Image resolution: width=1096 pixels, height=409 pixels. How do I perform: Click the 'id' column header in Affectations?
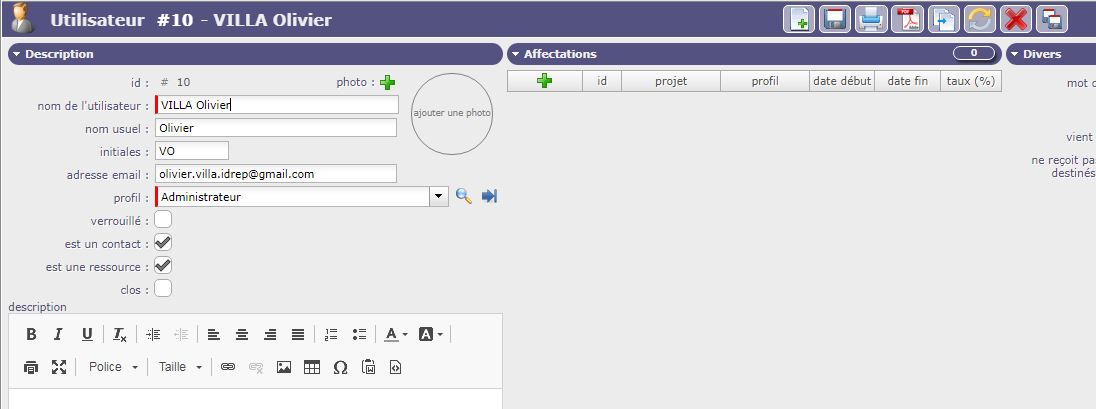click(602, 81)
